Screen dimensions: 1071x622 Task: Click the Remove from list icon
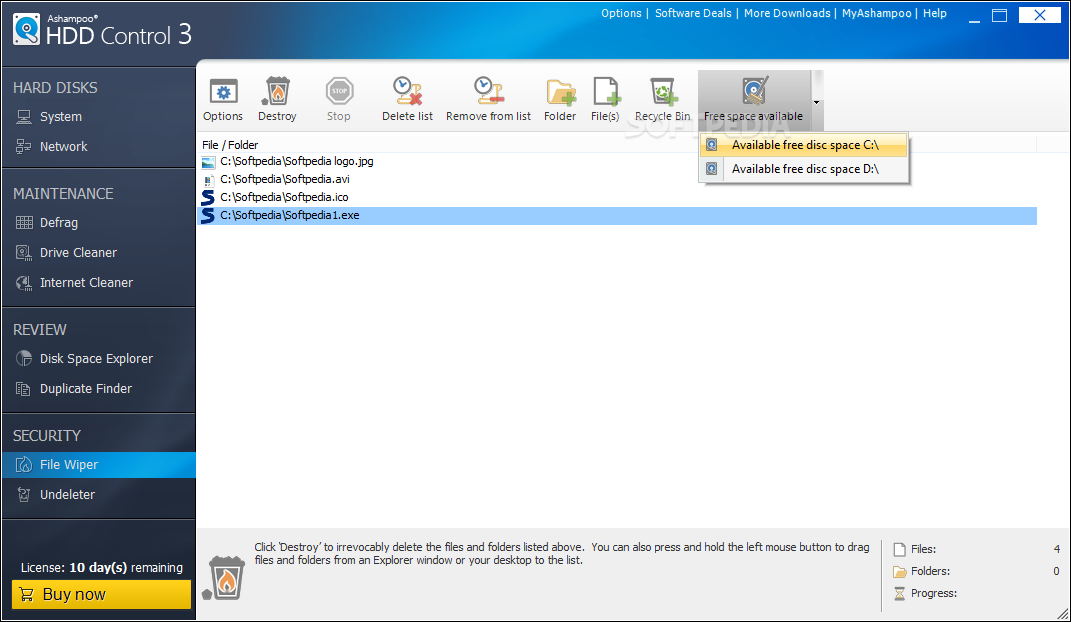click(x=488, y=91)
